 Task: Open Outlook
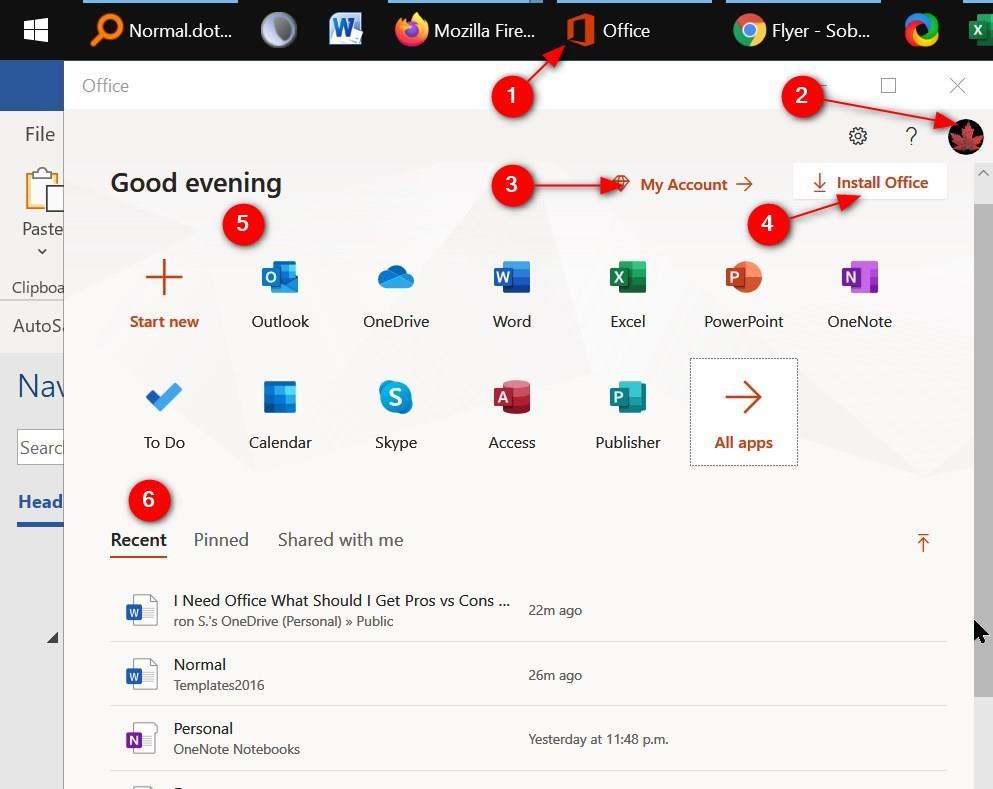[280, 295]
